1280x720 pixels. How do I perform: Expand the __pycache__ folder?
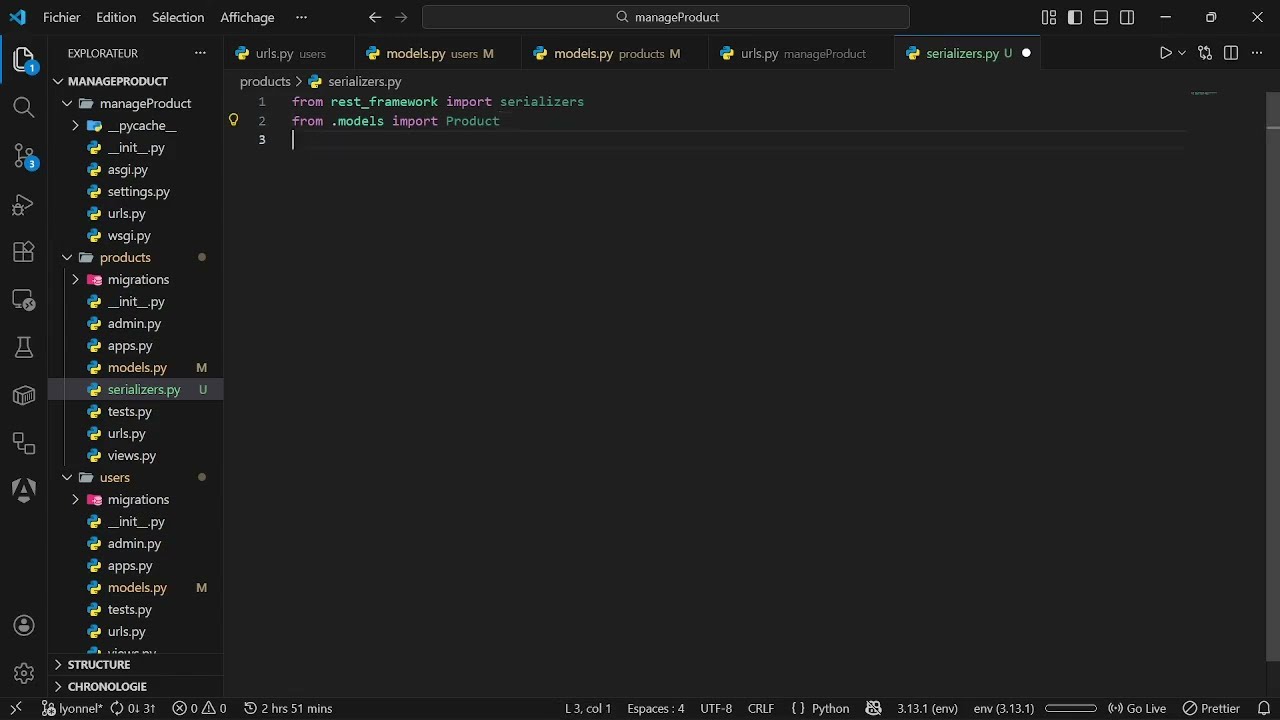[x=75, y=126]
